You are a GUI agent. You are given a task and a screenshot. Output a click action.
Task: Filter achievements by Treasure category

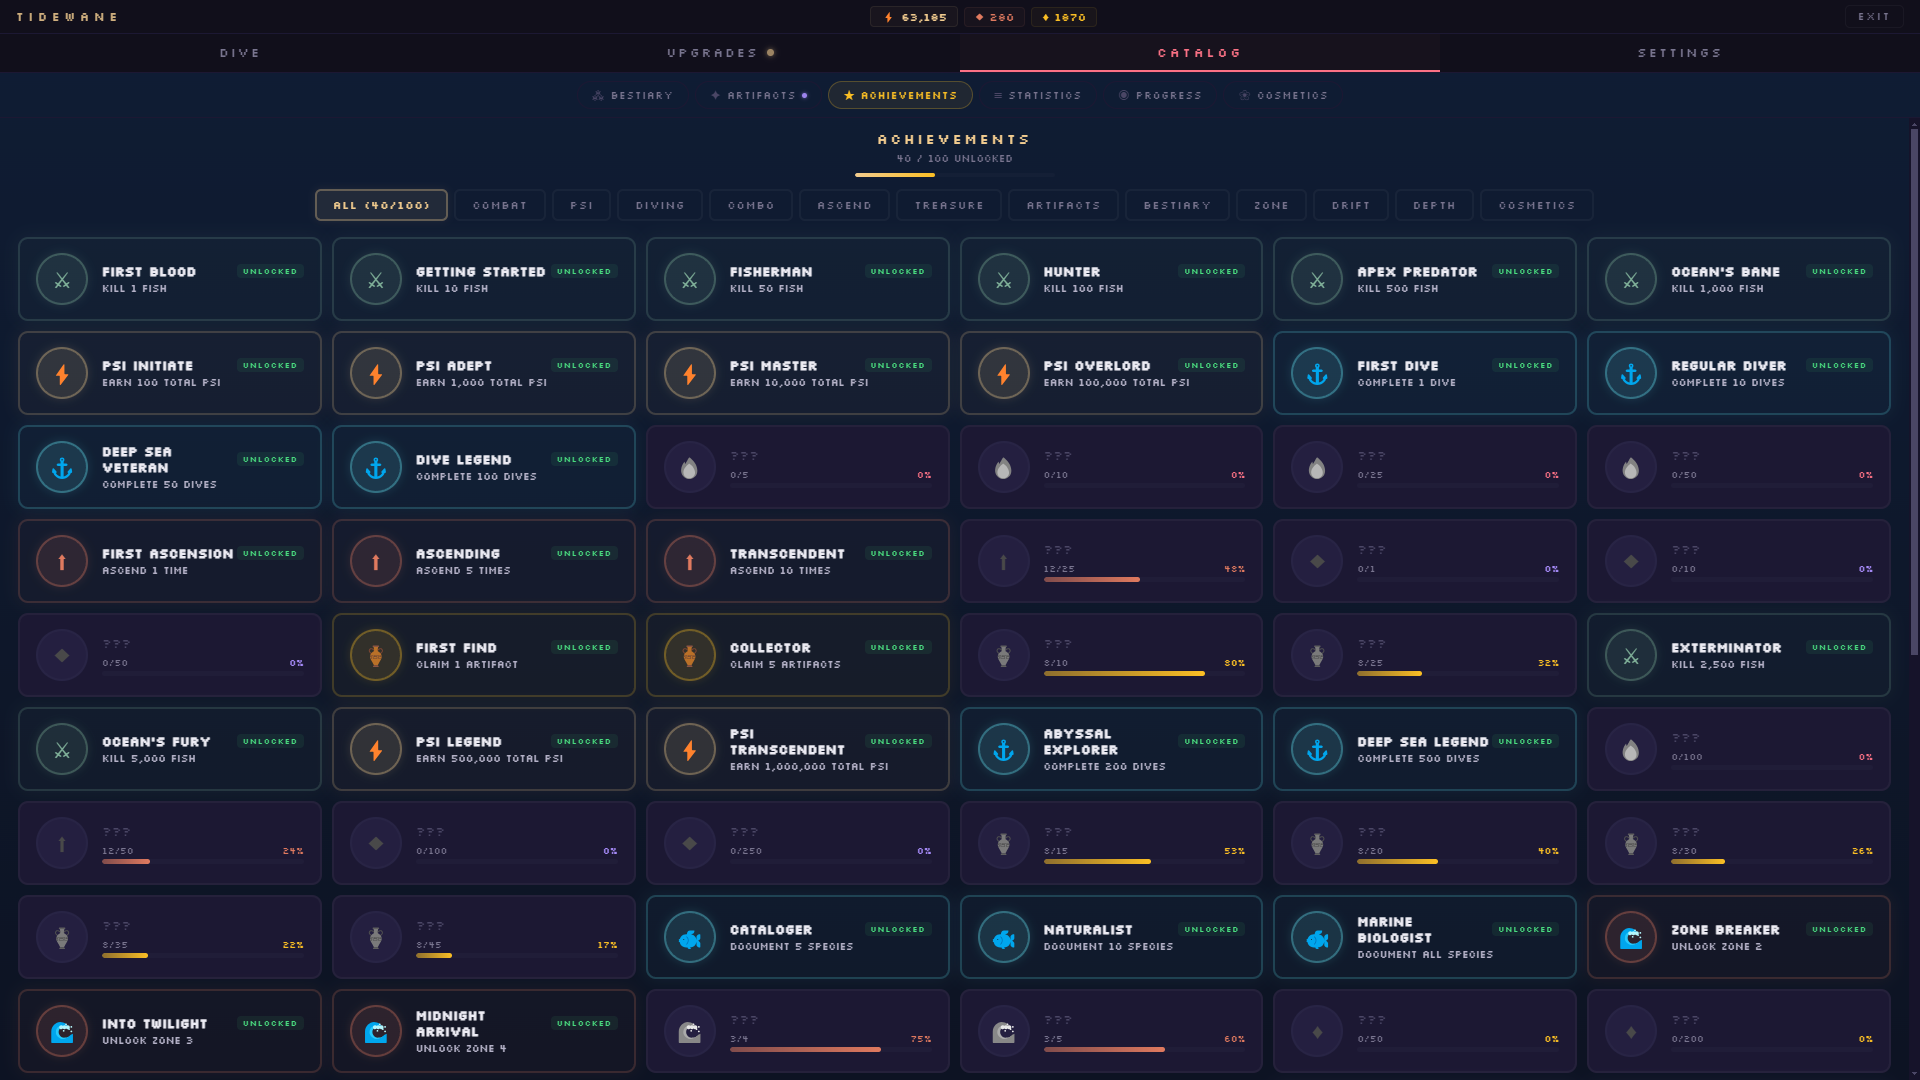point(949,205)
